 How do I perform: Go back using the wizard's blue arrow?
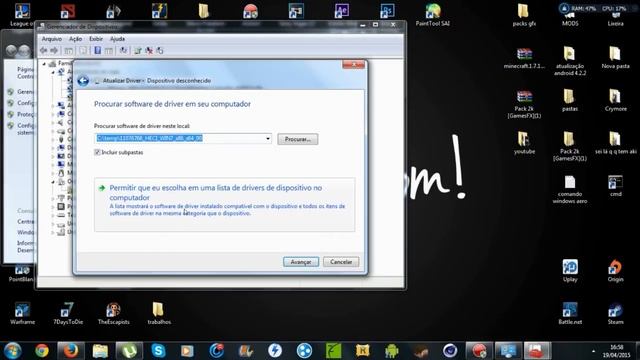coord(83,81)
